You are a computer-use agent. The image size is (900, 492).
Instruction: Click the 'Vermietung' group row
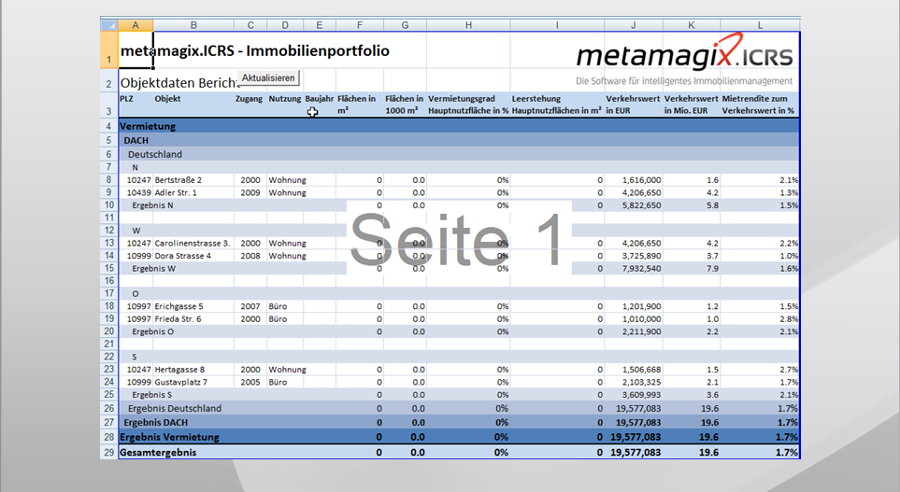point(459,126)
